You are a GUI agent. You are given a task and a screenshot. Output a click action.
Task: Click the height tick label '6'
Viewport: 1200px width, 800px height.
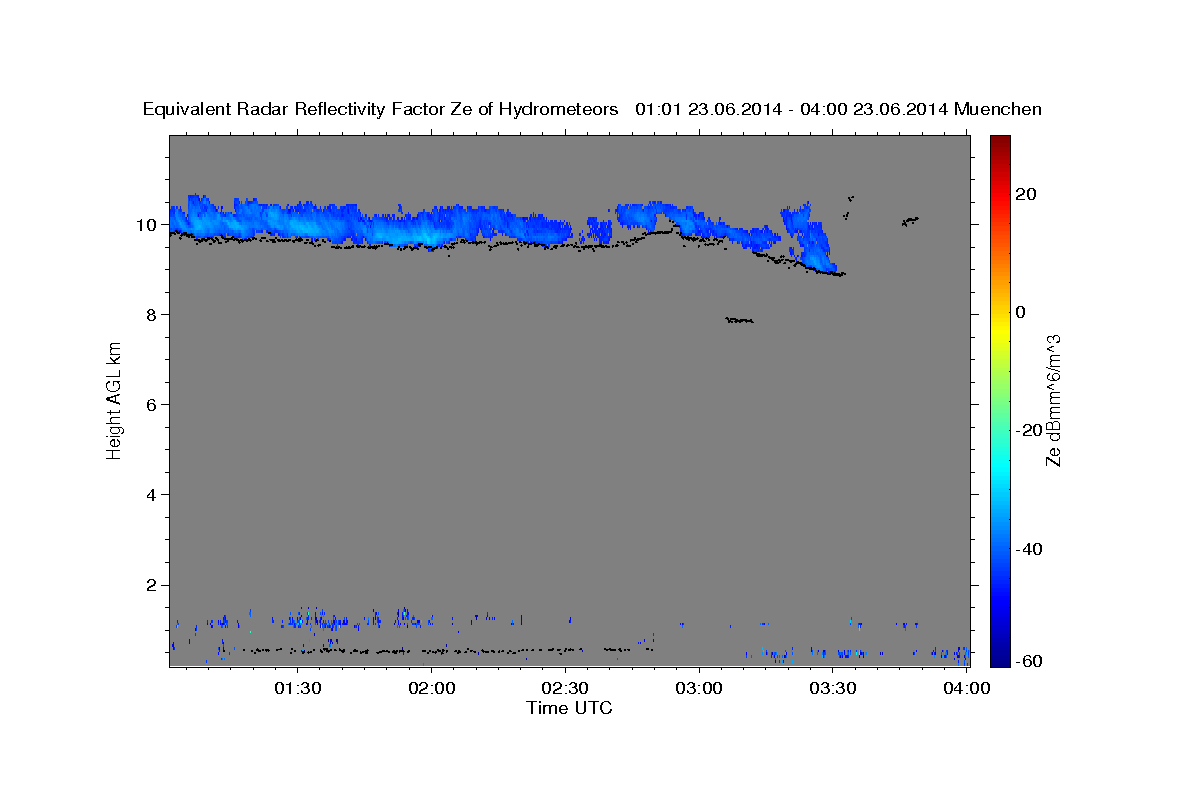pos(151,404)
